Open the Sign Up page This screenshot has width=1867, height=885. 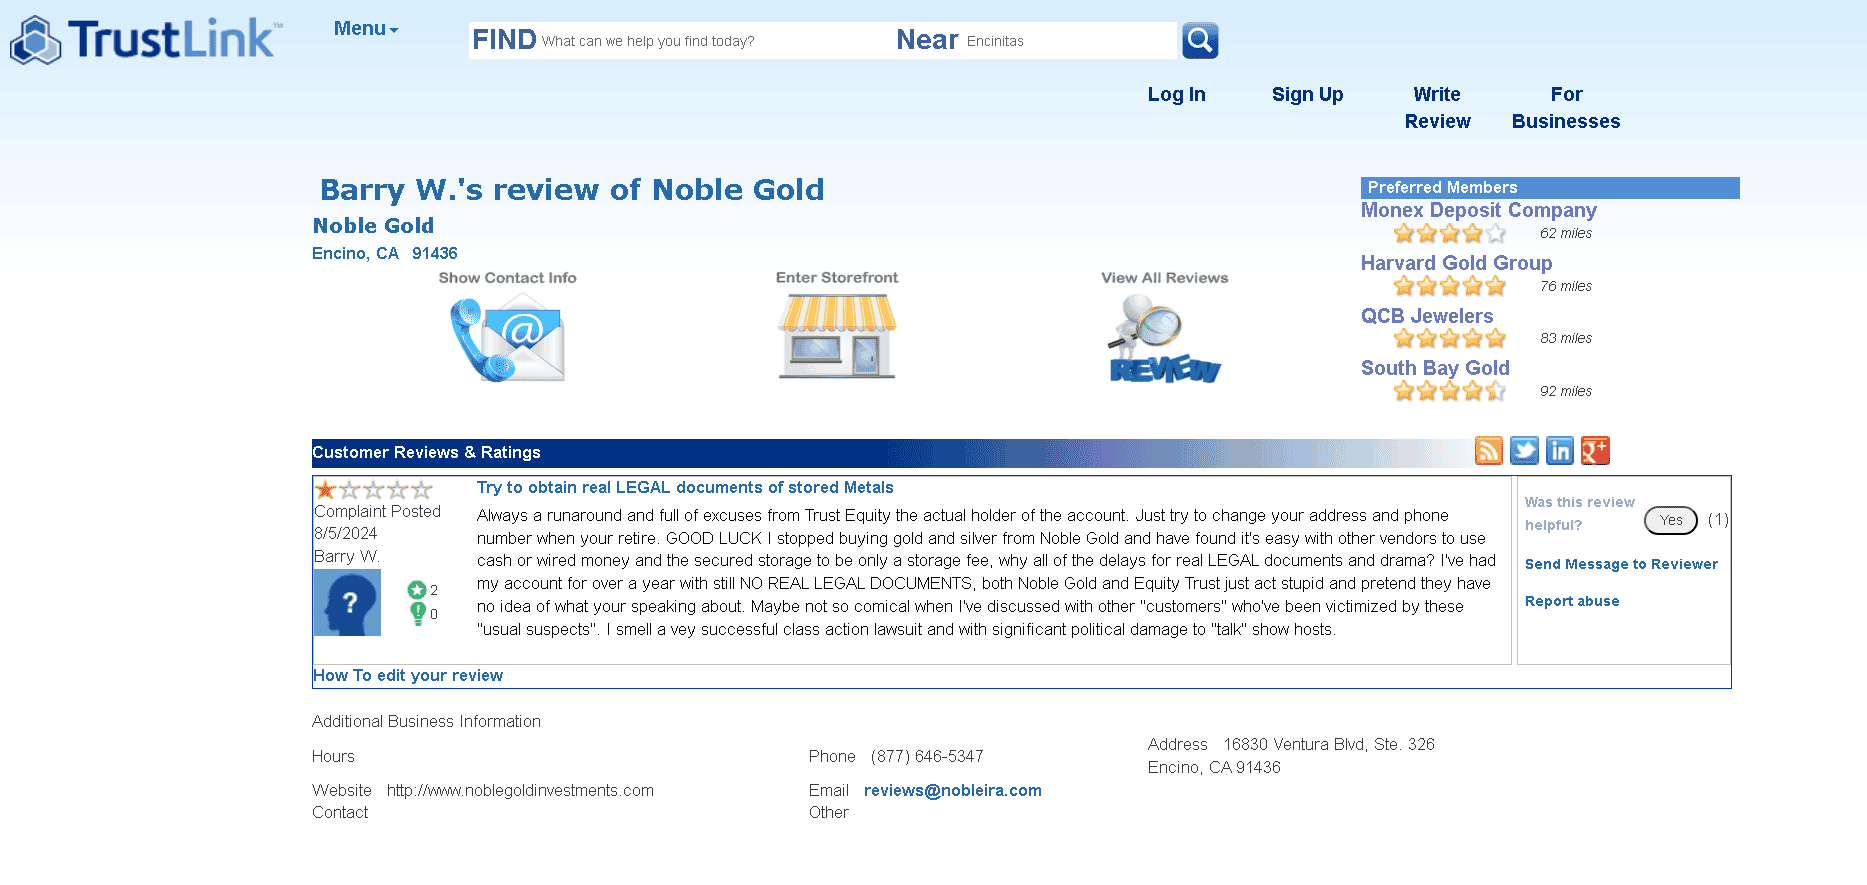click(1307, 94)
